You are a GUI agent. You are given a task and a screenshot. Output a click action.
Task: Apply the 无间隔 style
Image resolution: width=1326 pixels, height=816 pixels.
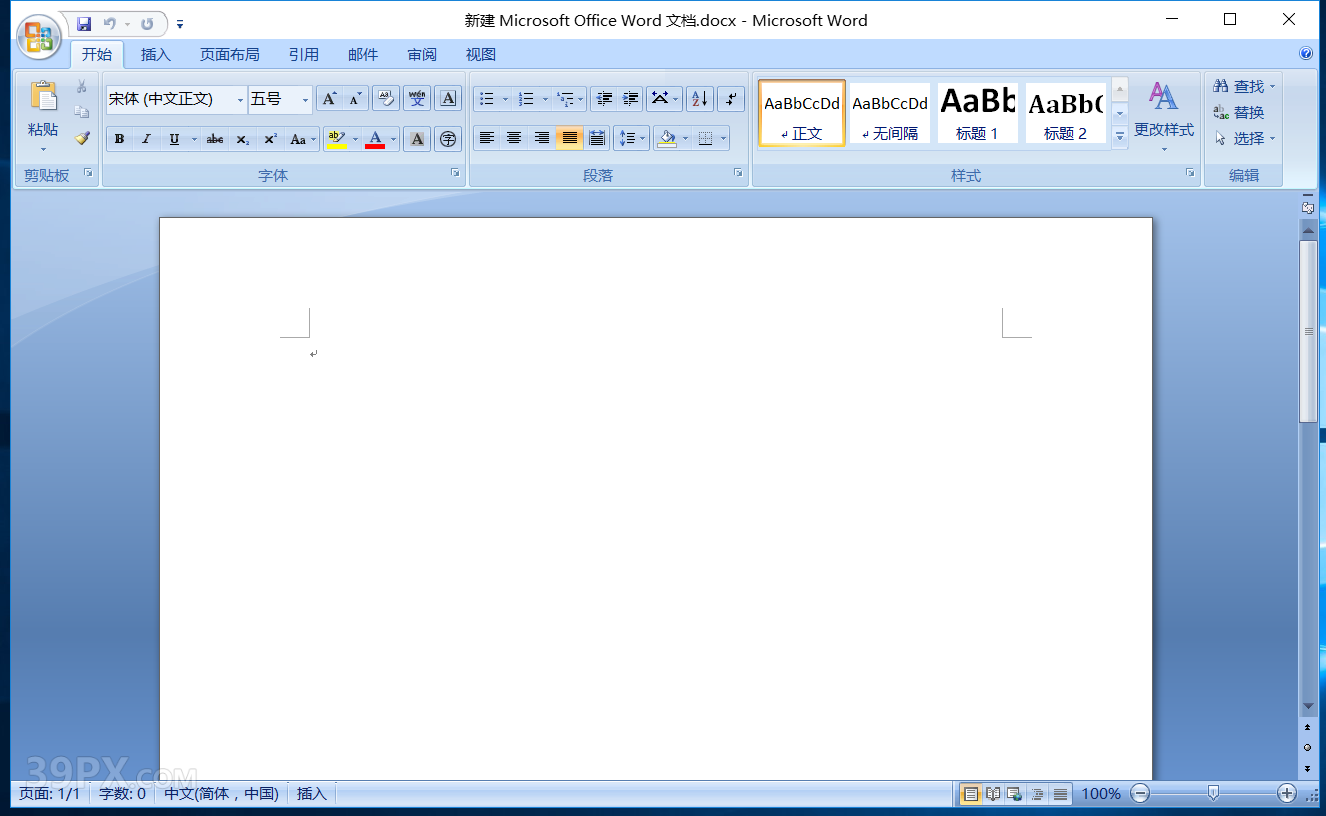click(x=890, y=113)
